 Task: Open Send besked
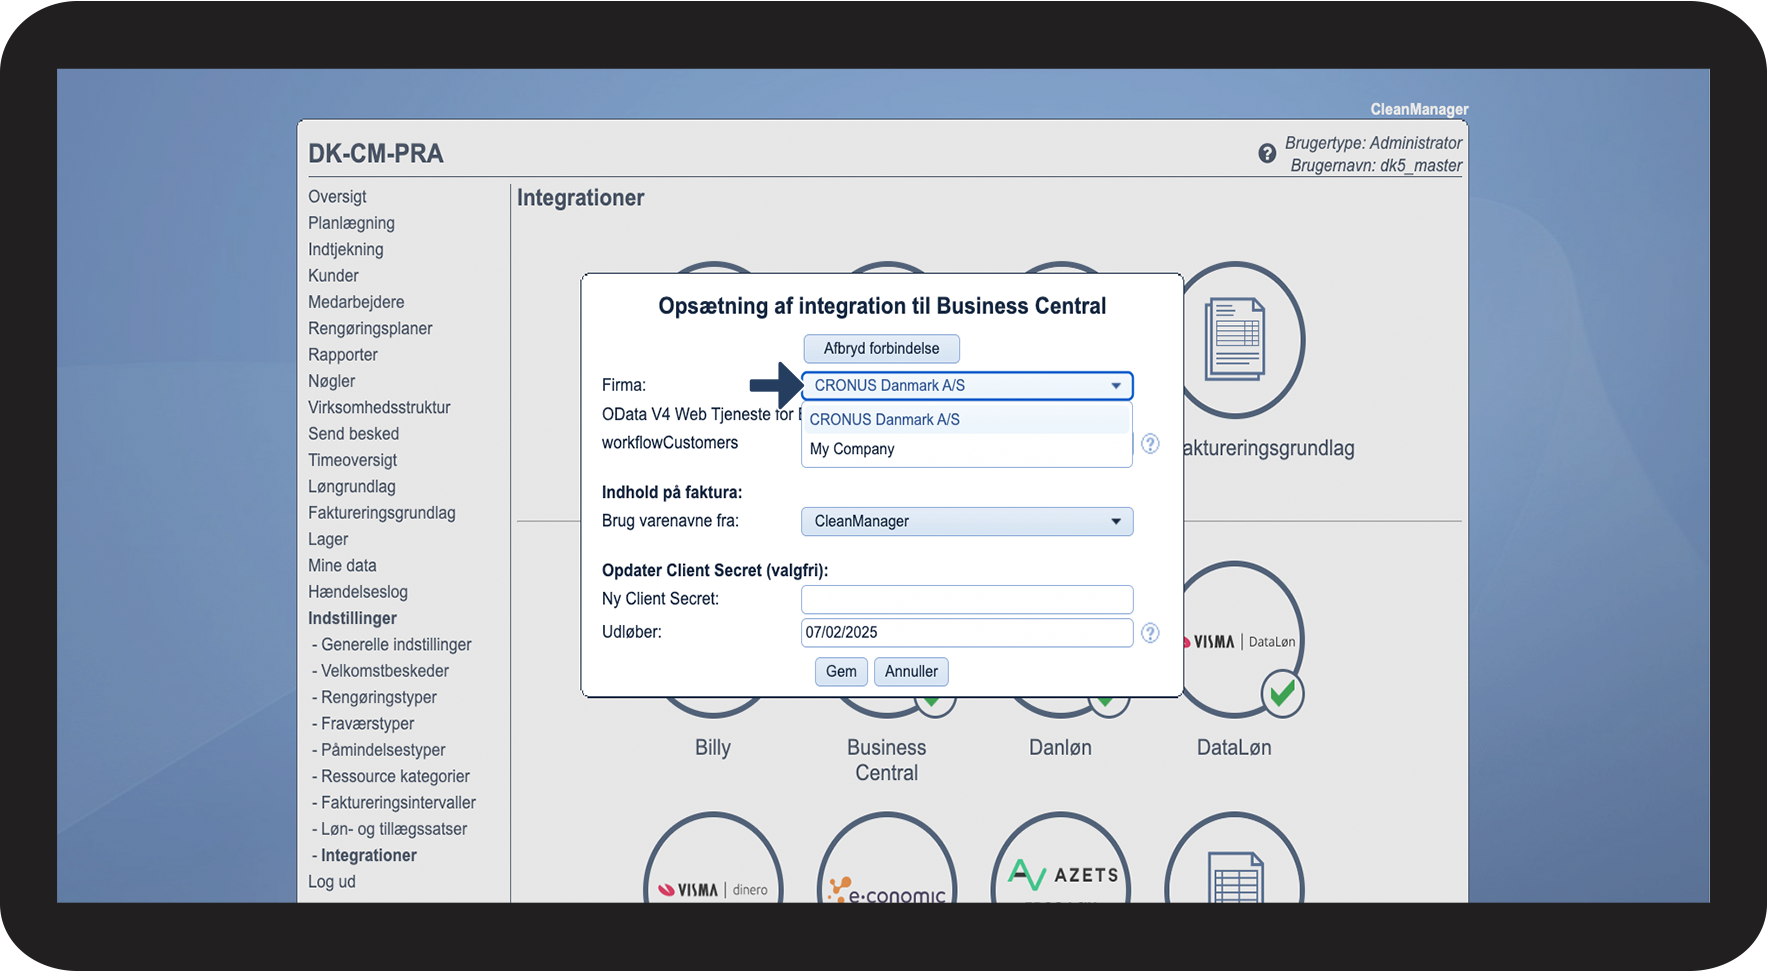click(353, 434)
